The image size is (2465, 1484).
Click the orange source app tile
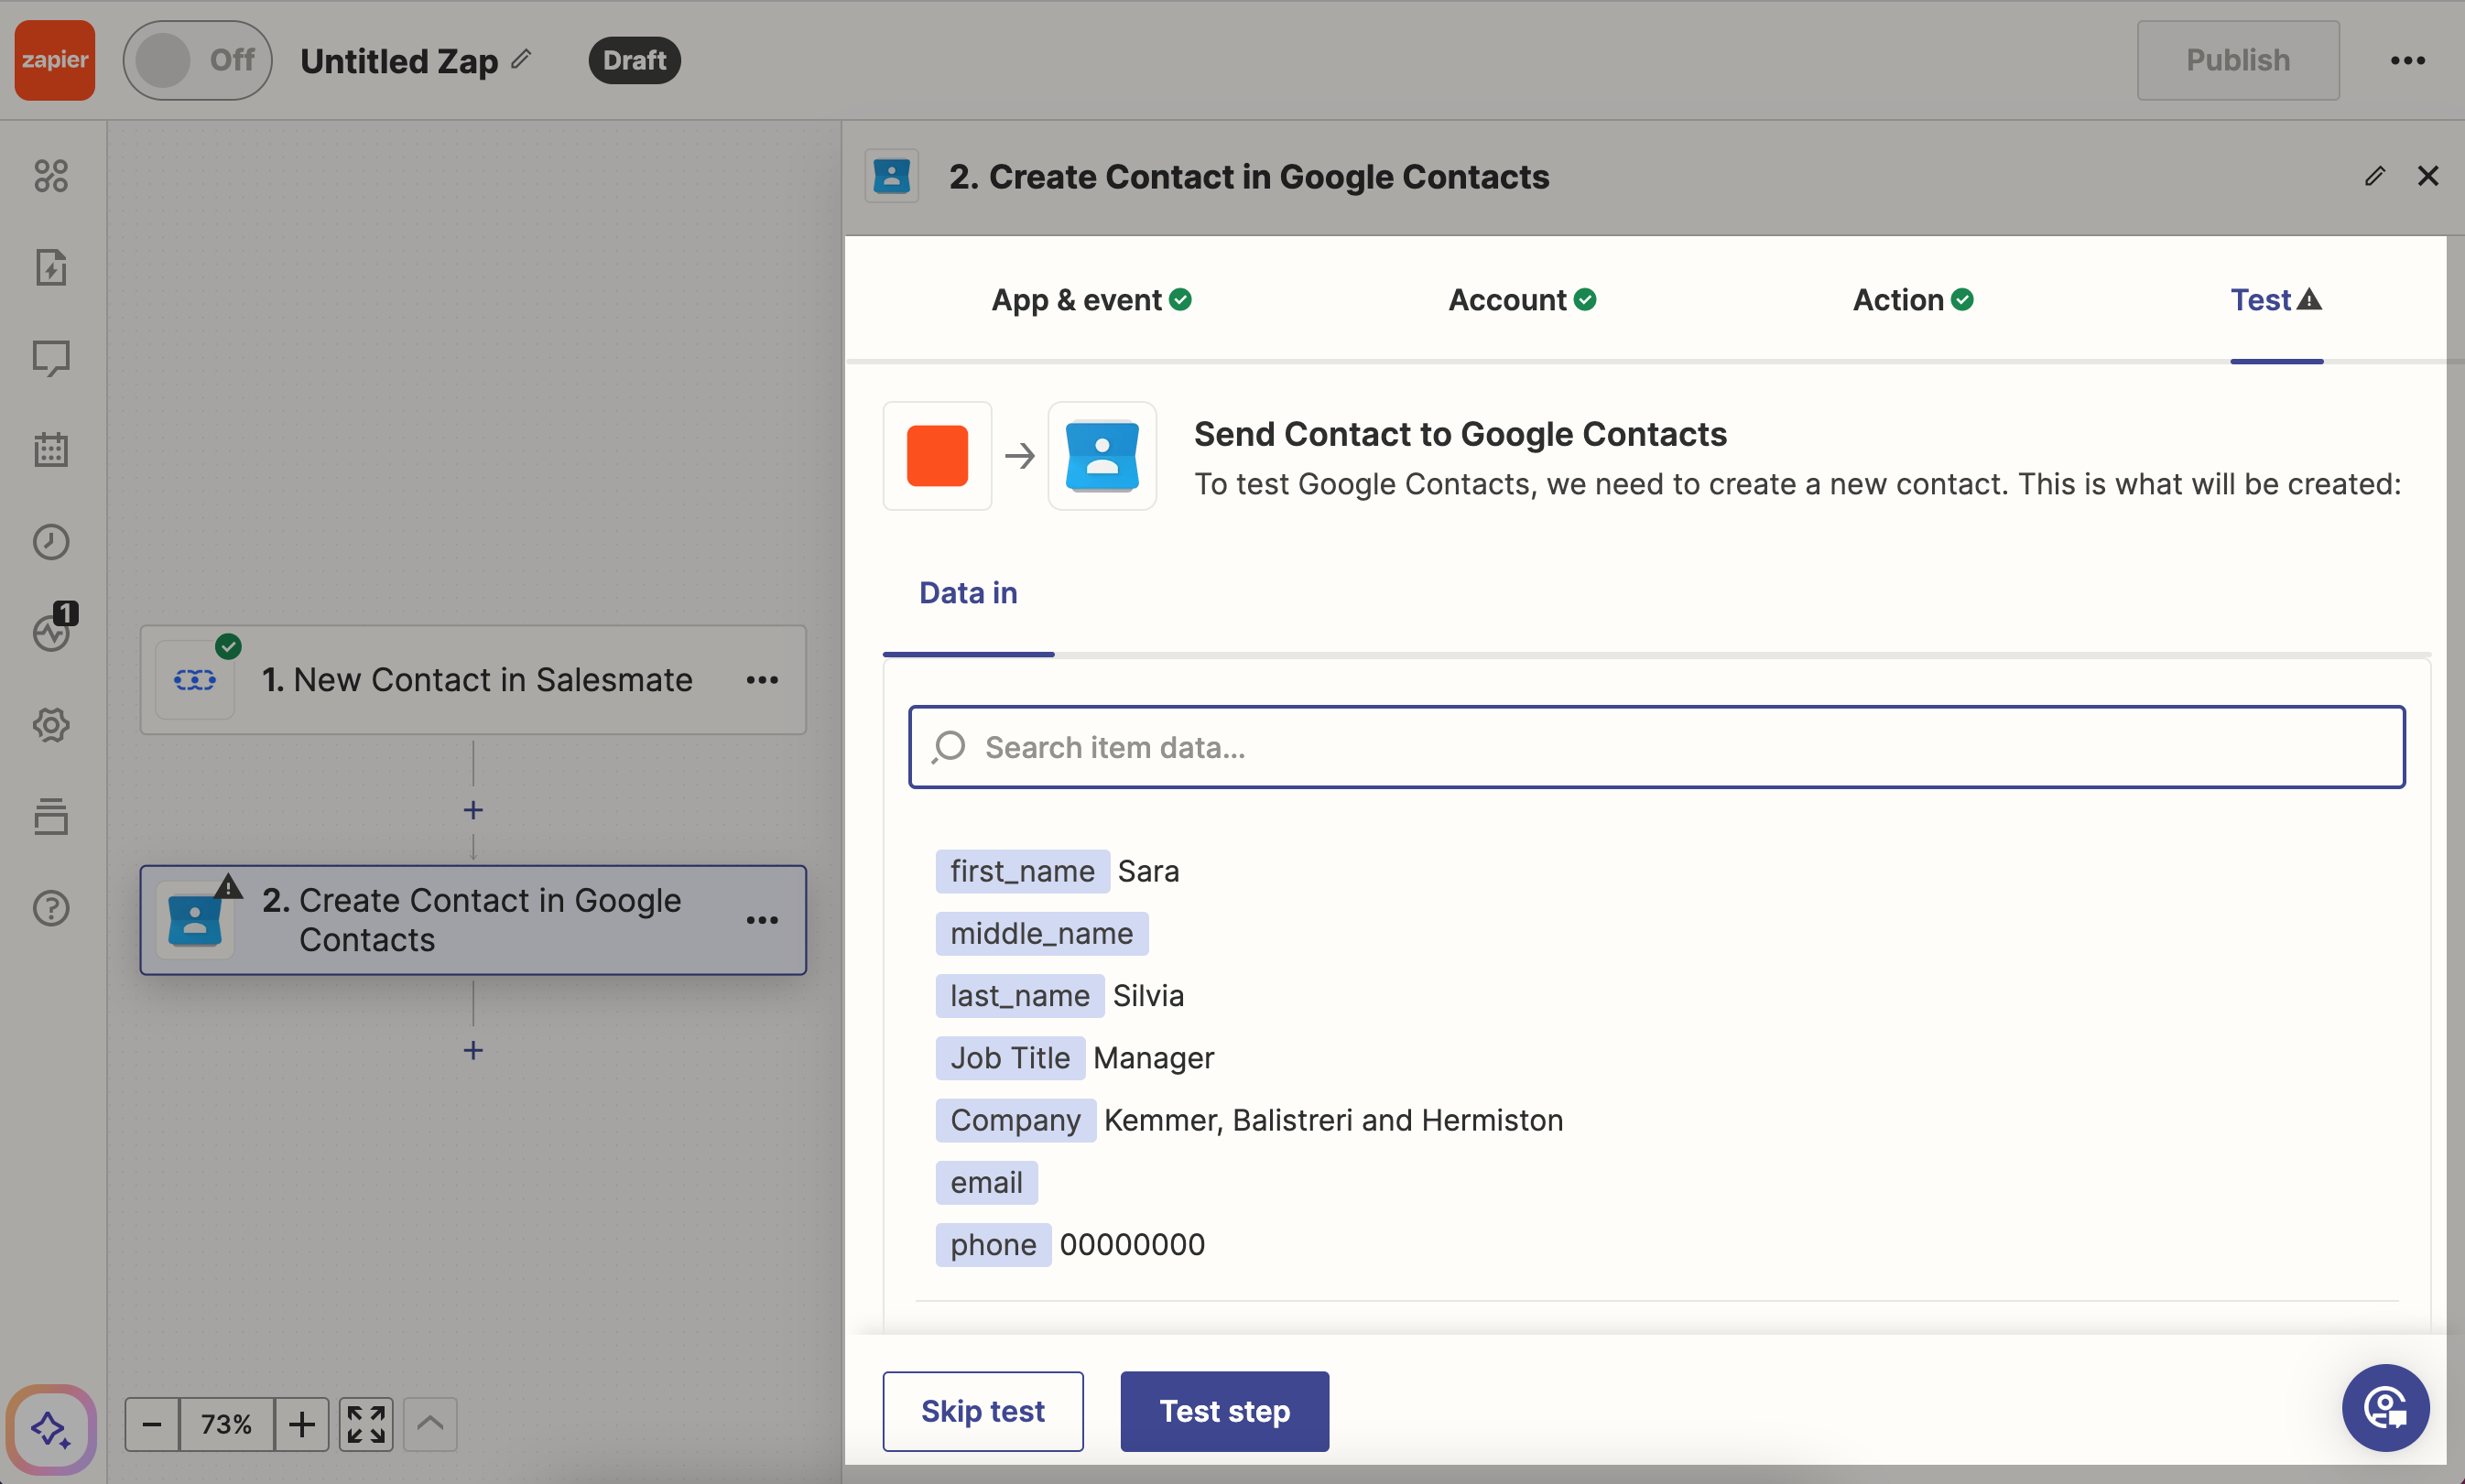(937, 456)
